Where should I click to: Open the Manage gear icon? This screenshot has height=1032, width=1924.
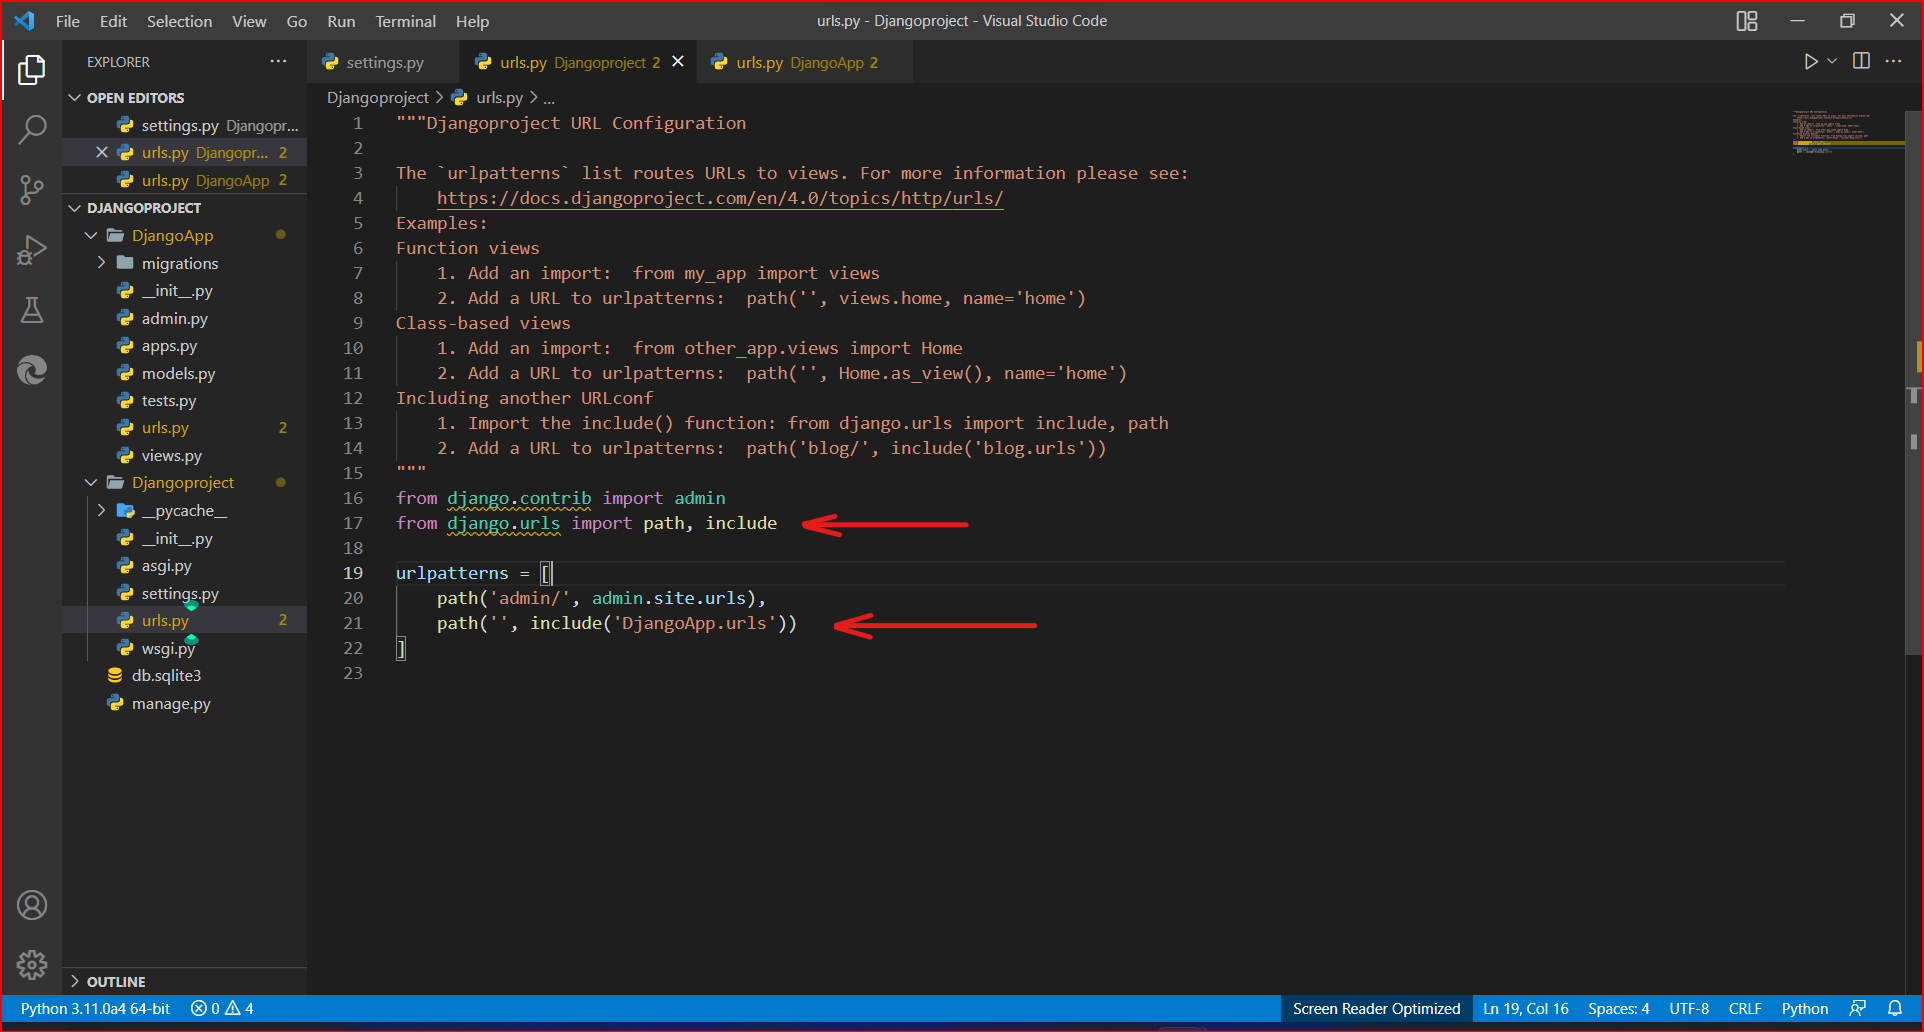[32, 964]
